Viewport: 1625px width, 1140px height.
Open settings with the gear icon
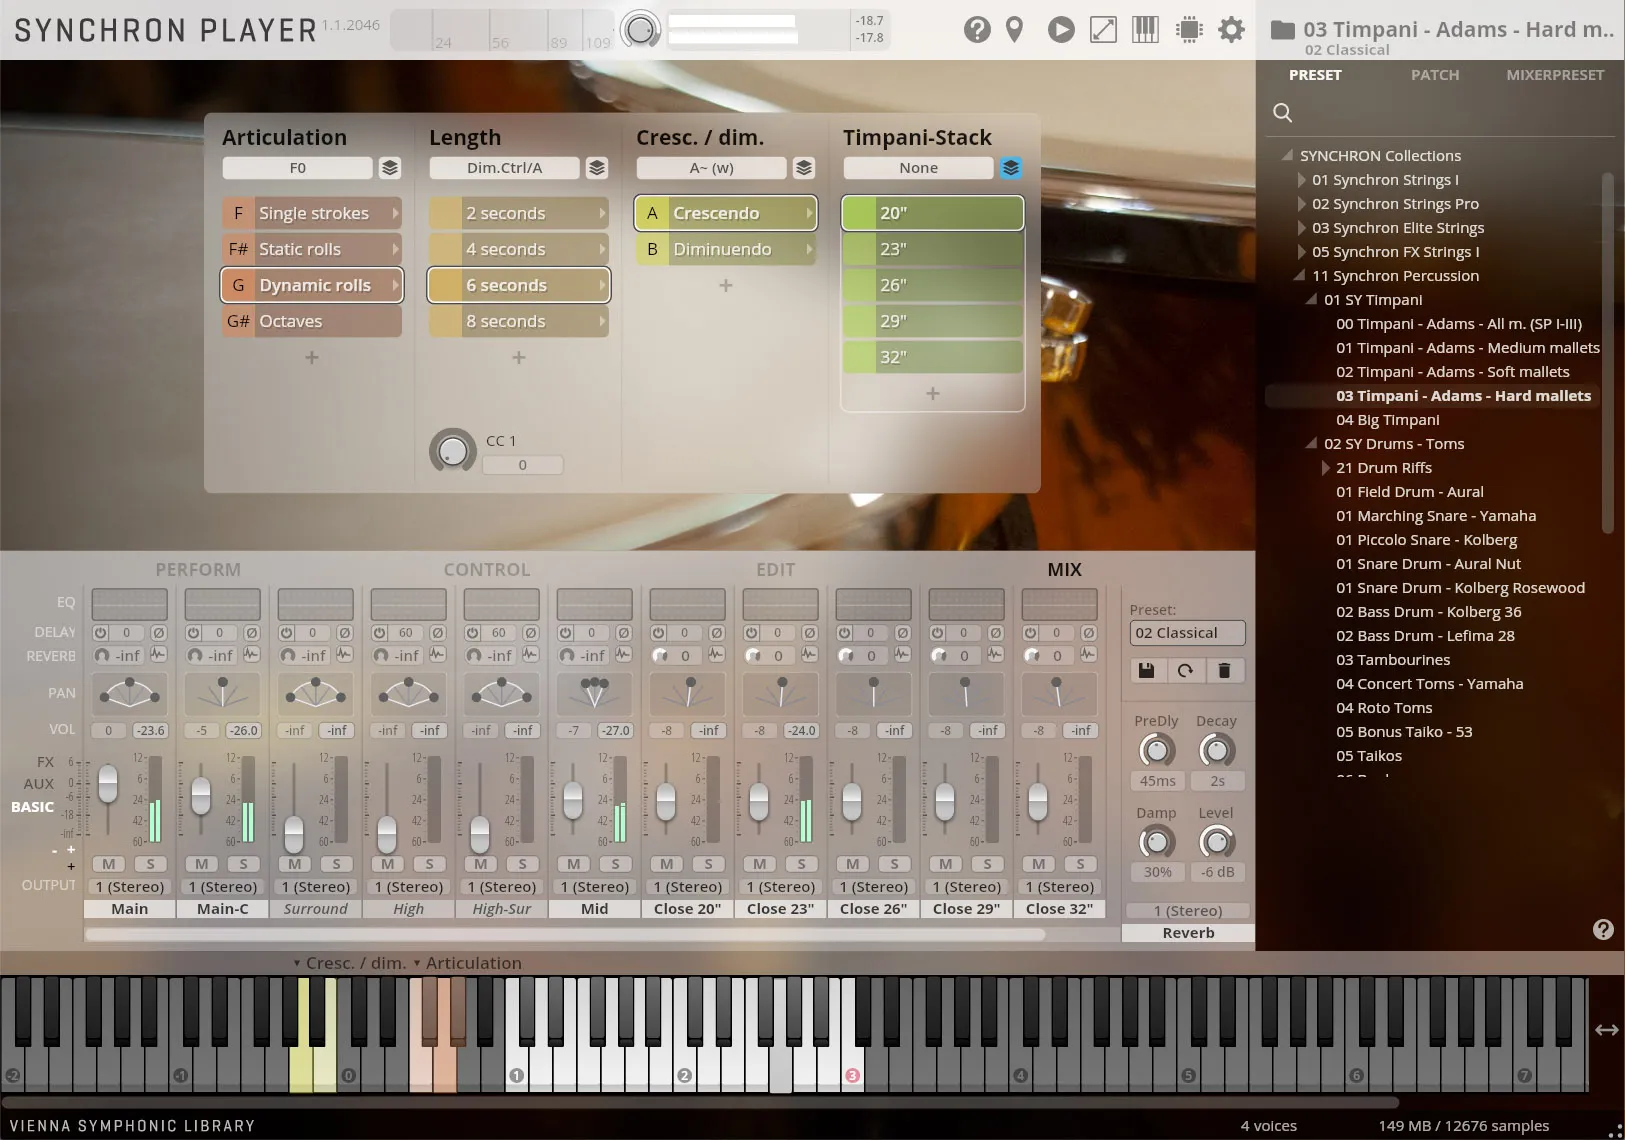(1231, 30)
